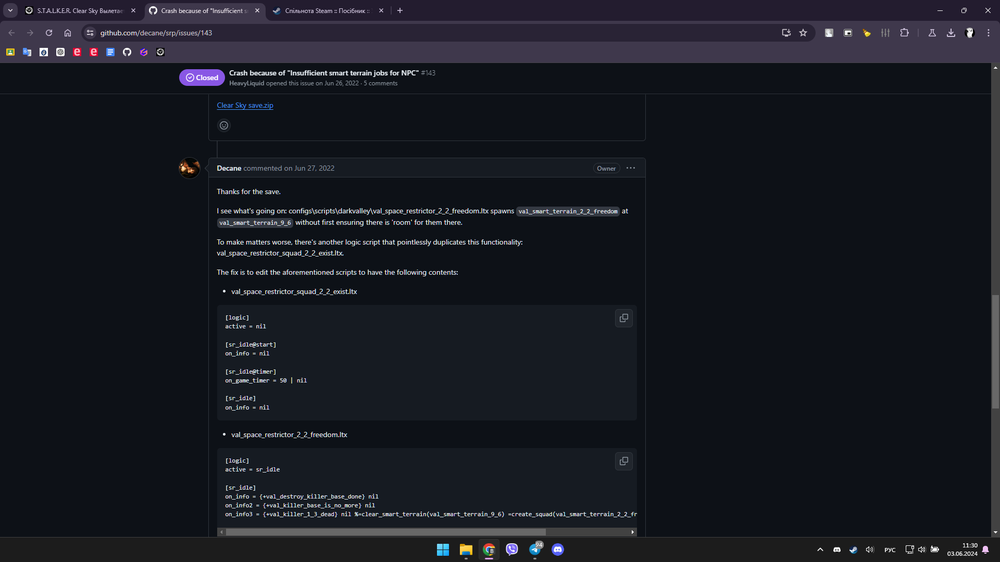Open the picture-in-picture extension icon
Screen dimensions: 1000x562
848,33
